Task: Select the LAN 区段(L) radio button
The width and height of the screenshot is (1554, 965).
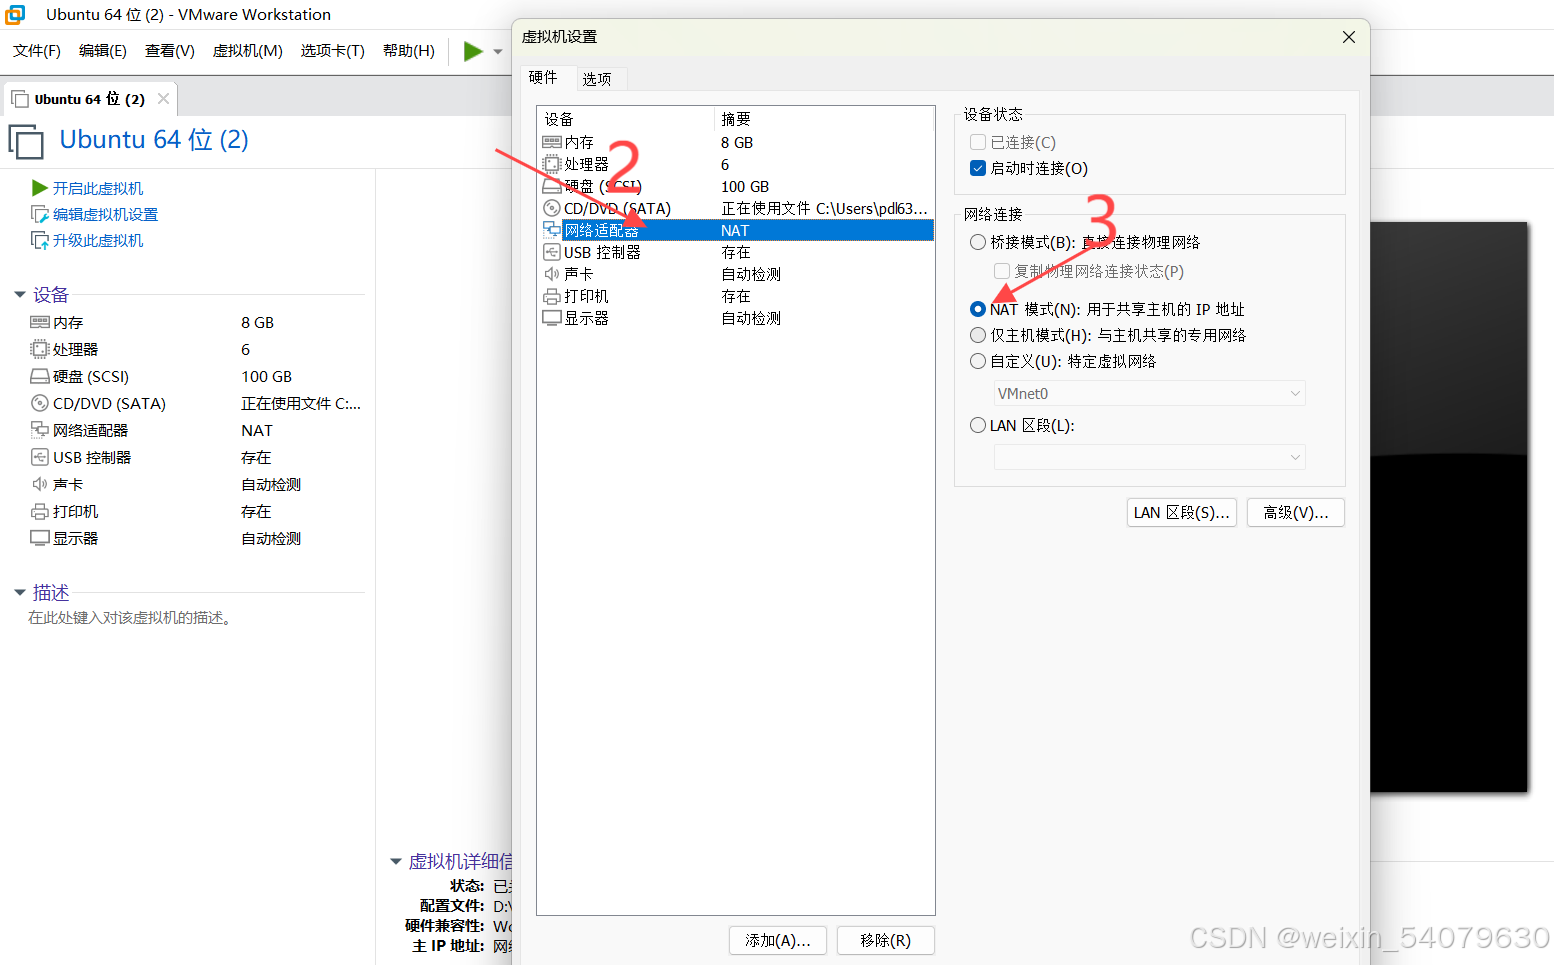Action: [x=978, y=425]
